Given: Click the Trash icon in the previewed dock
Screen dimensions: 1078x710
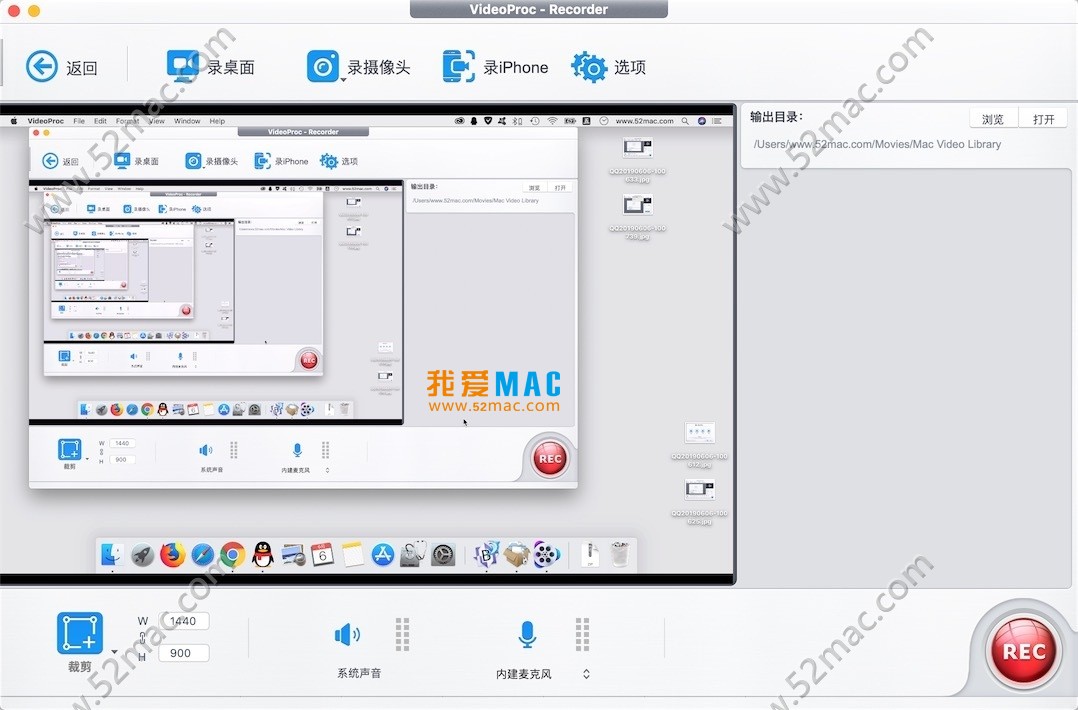Looking at the screenshot, I should point(619,554).
